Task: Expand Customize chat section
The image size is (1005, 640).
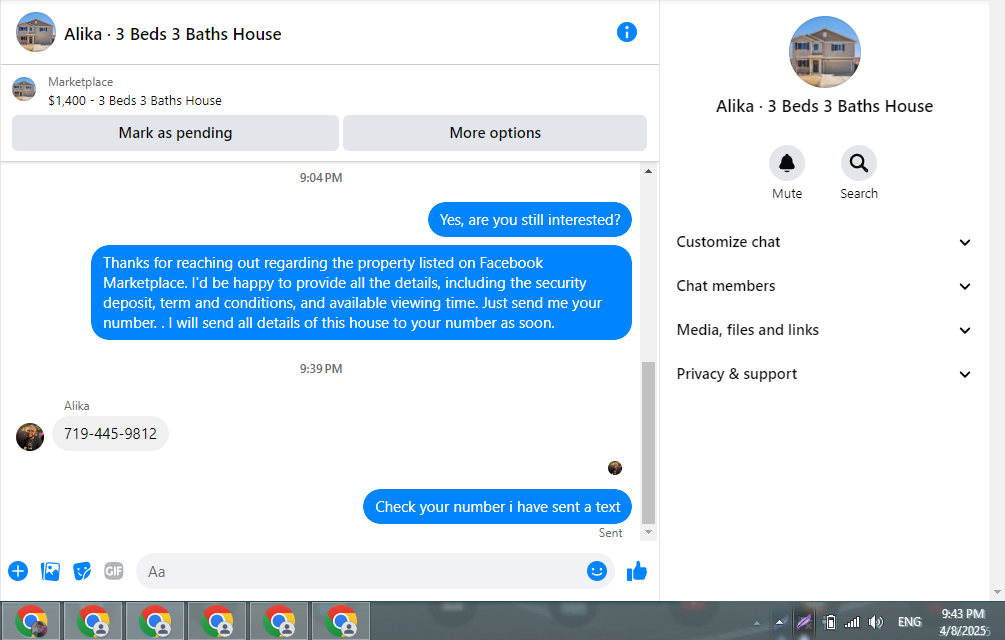Action: (824, 242)
